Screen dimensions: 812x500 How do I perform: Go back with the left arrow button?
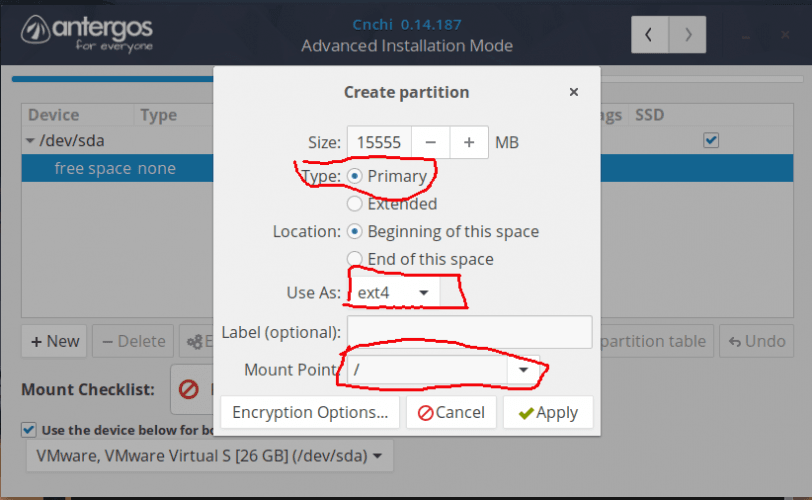tap(649, 35)
